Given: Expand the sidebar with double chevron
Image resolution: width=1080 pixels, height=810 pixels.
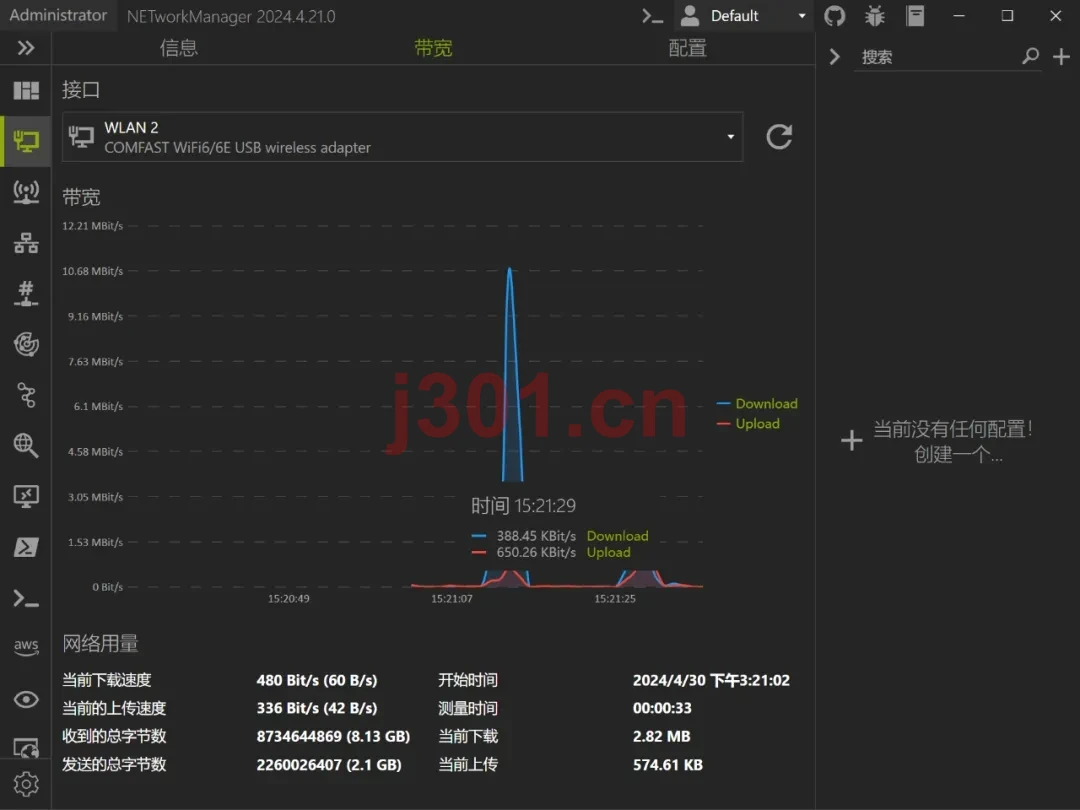Looking at the screenshot, I should click(x=25, y=48).
